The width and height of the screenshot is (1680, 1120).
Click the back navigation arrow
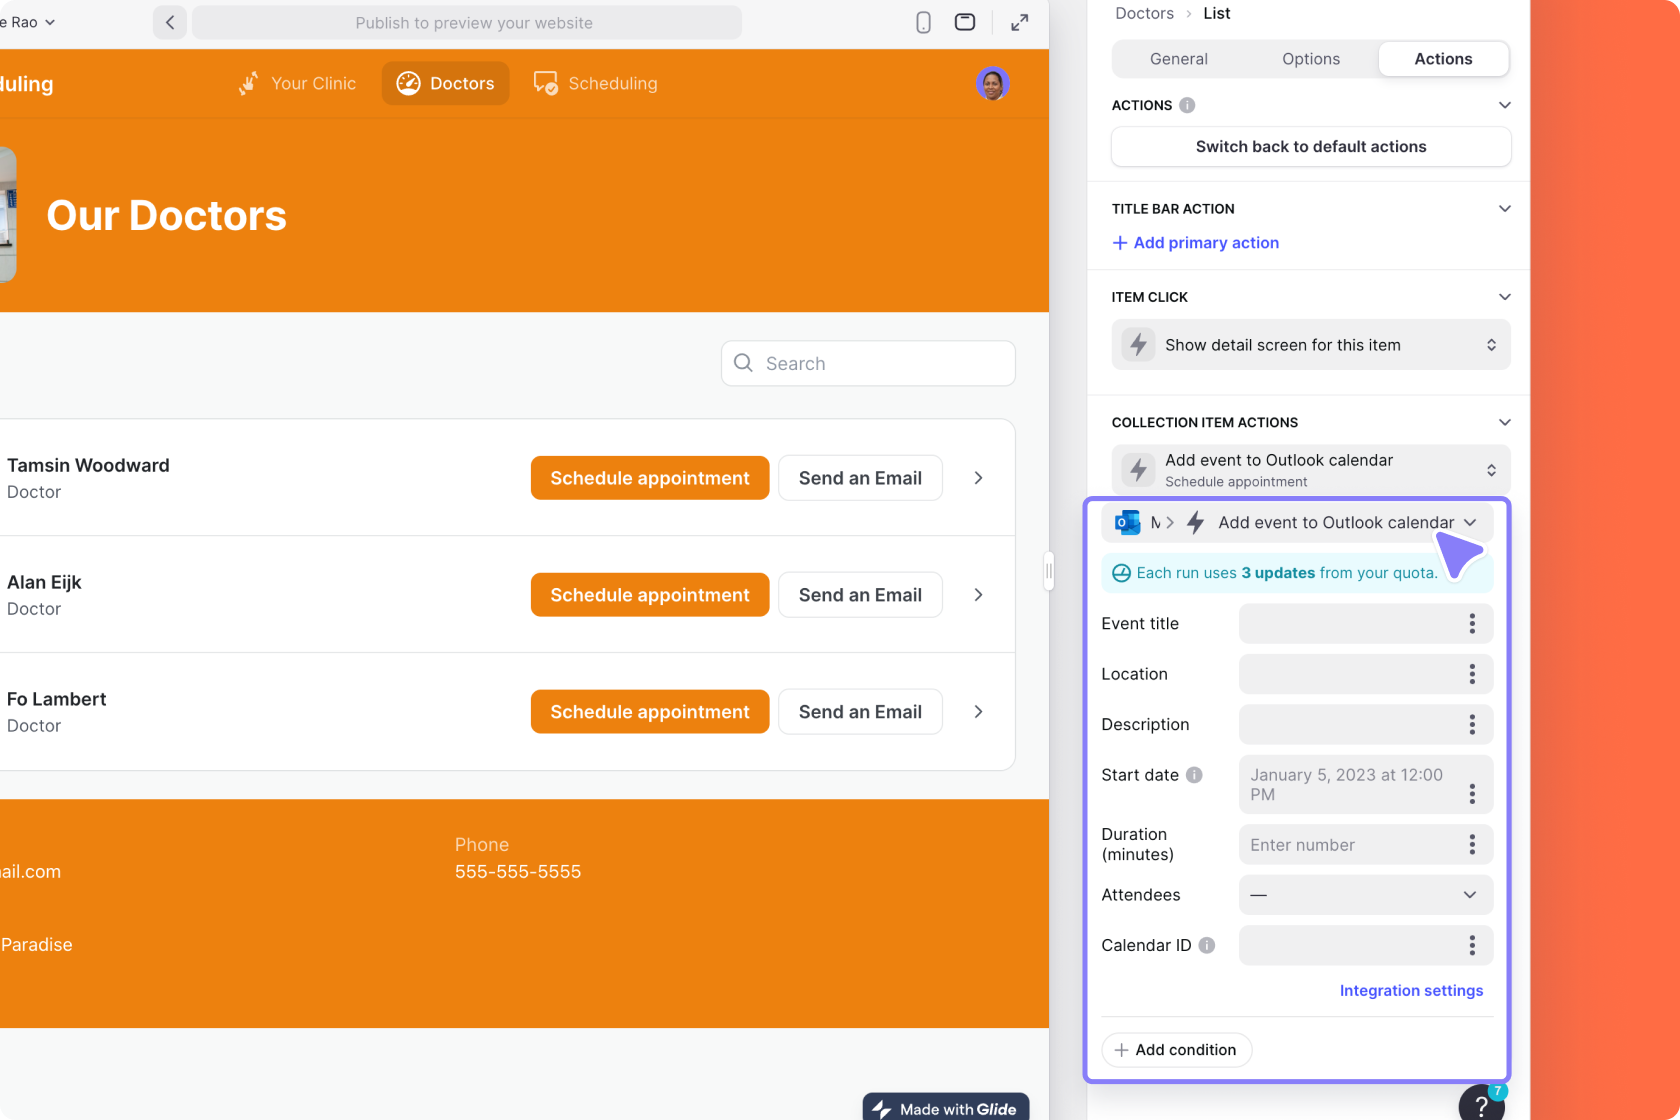coord(170,22)
